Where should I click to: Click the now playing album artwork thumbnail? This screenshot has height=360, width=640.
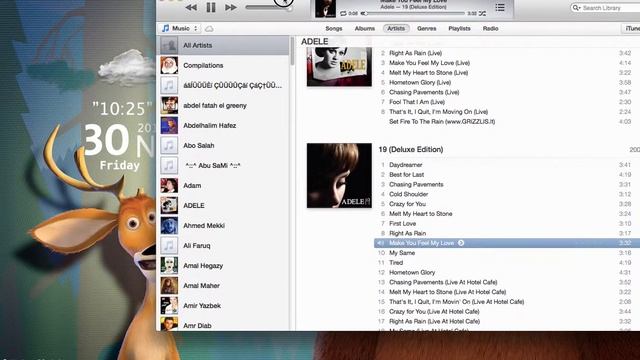click(325, 9)
